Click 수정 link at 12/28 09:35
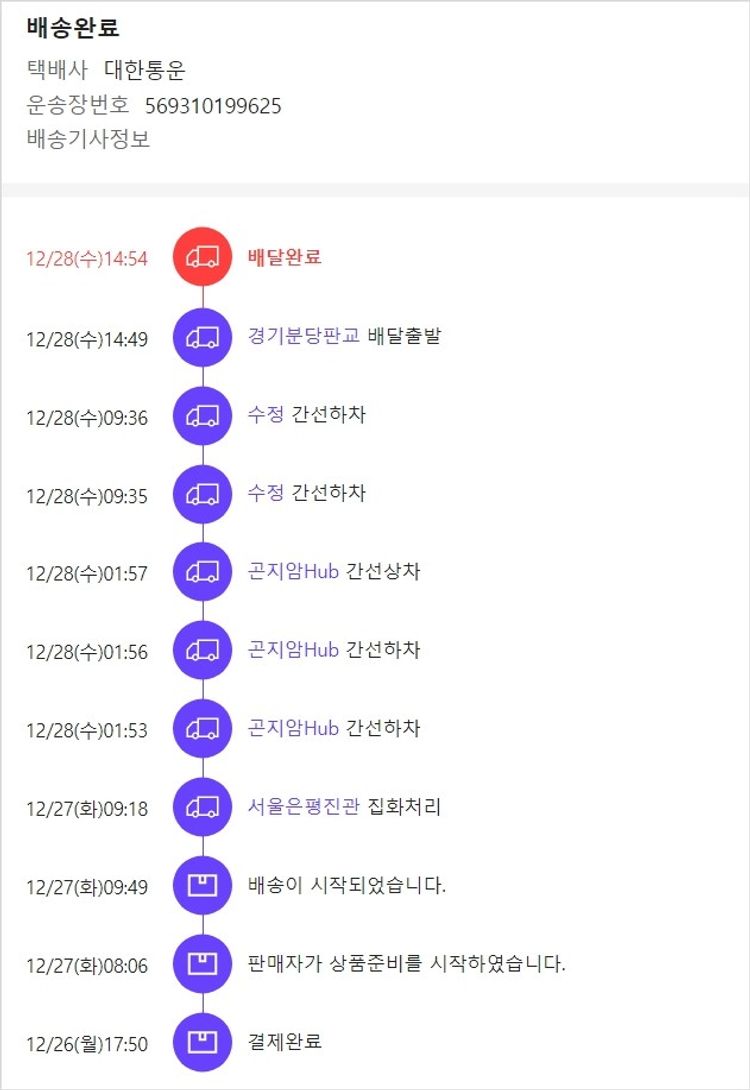 266,493
